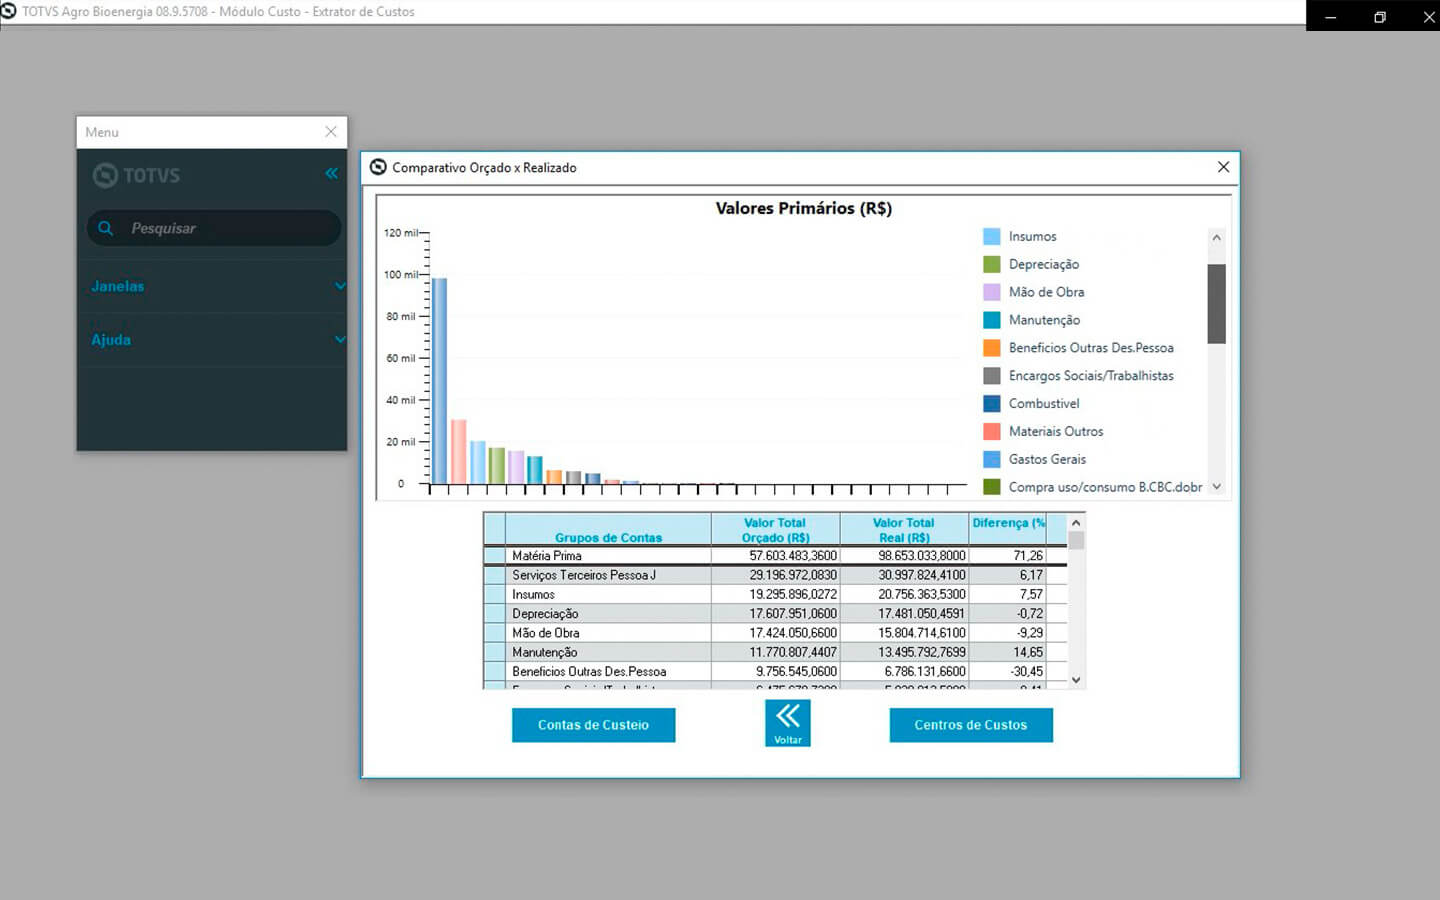Restore down the main application window
The height and width of the screenshot is (900, 1440).
point(1380,16)
